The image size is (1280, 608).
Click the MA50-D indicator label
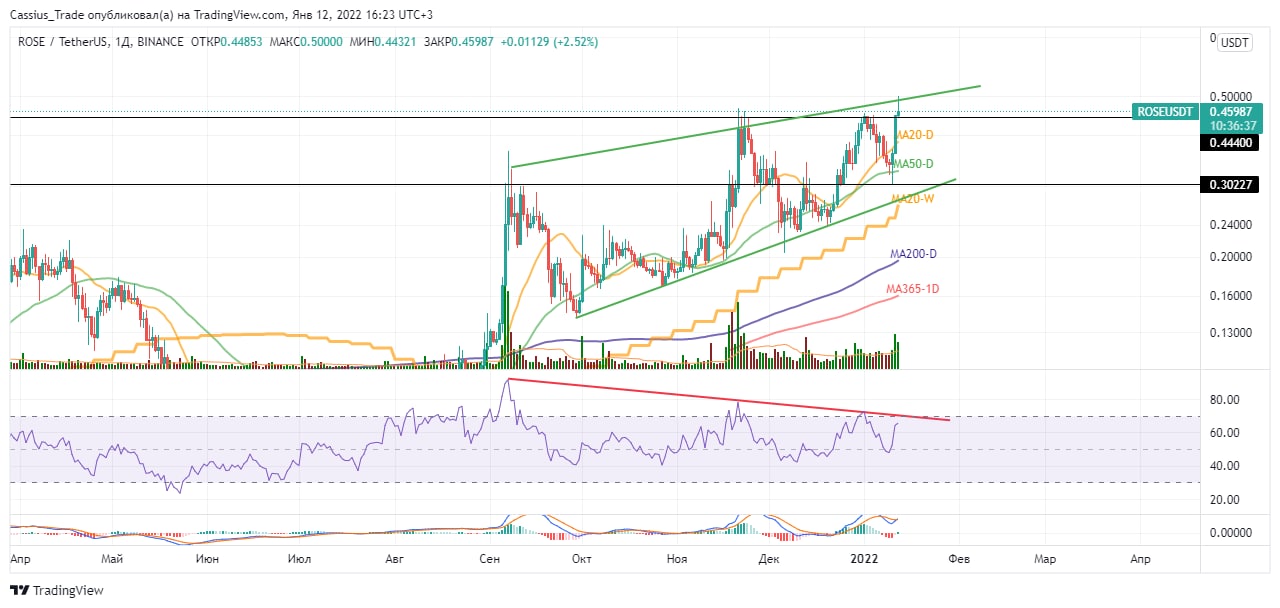913,164
